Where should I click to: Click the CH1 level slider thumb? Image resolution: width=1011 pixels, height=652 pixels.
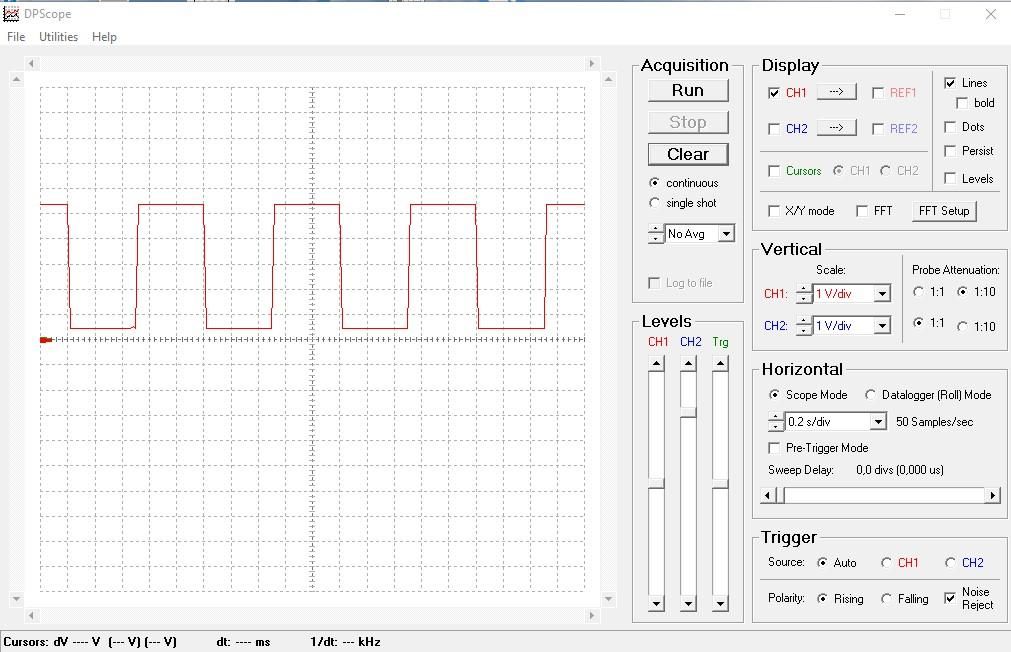656,484
